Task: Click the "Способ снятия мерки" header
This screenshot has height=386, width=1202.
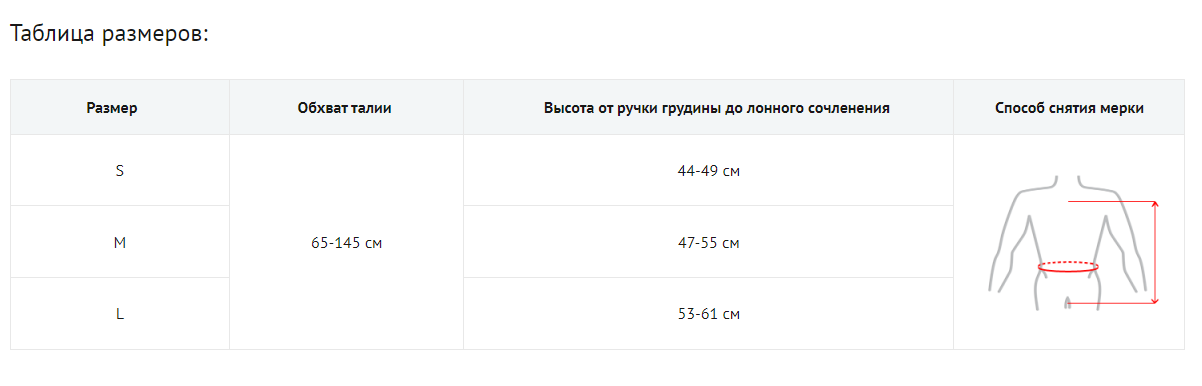Action: [x=1069, y=107]
